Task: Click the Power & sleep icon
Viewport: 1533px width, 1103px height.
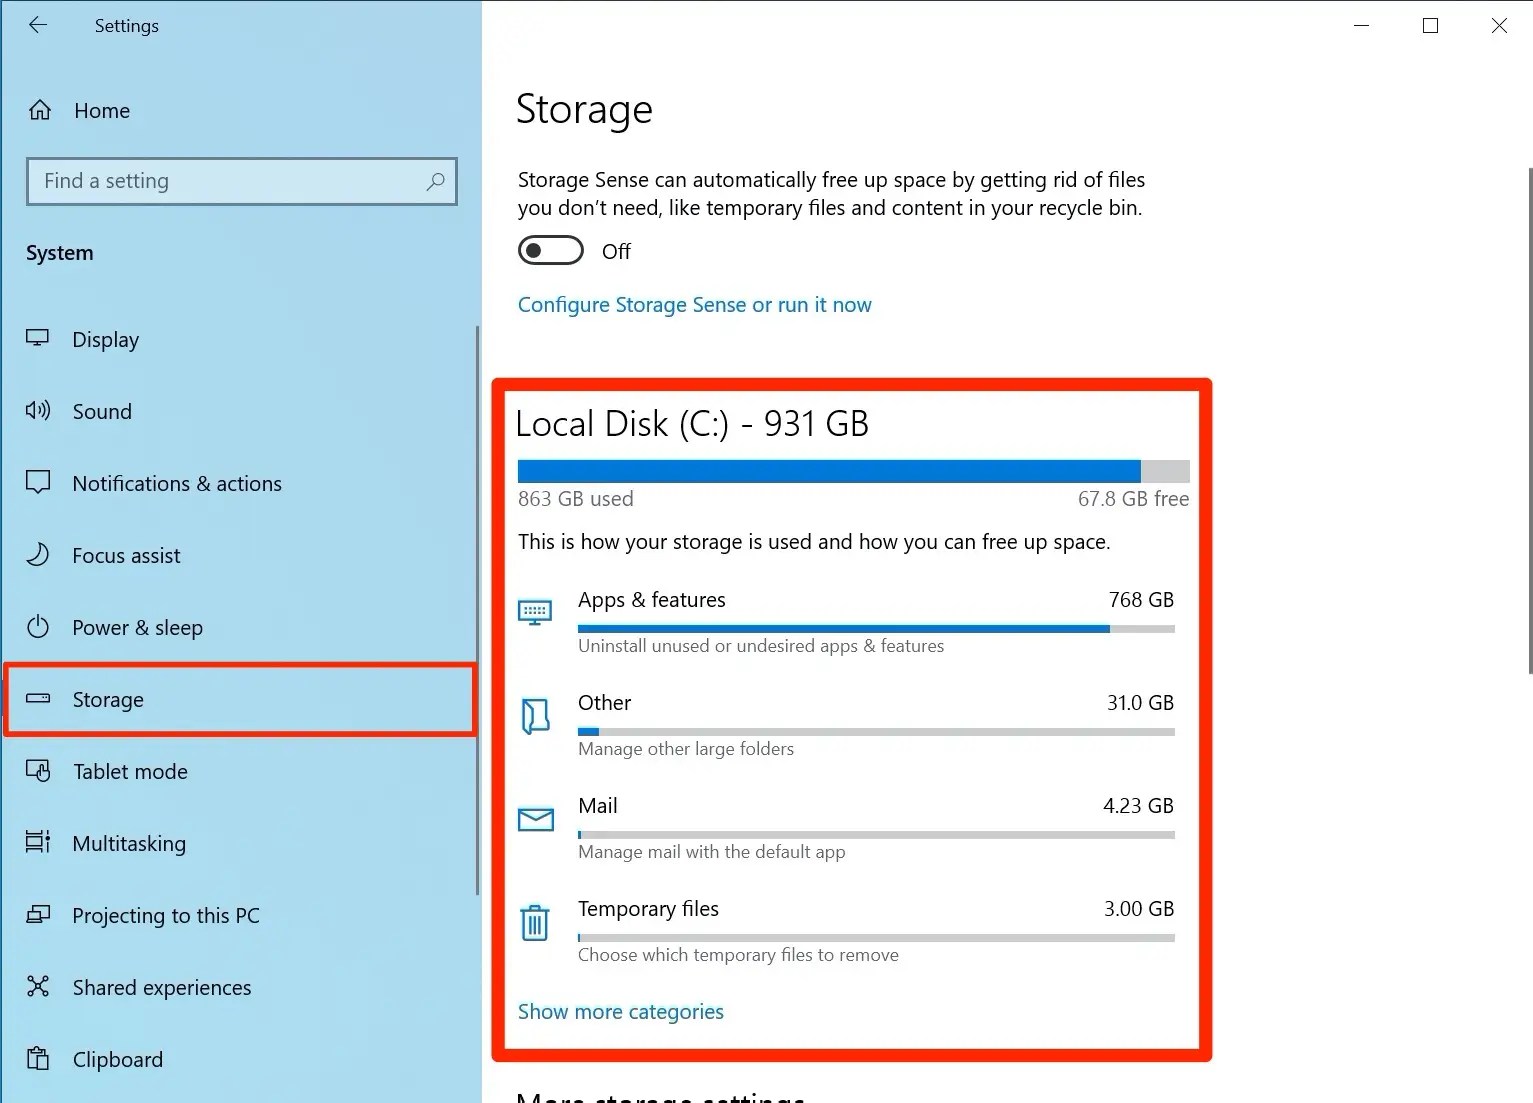Action: [x=38, y=627]
